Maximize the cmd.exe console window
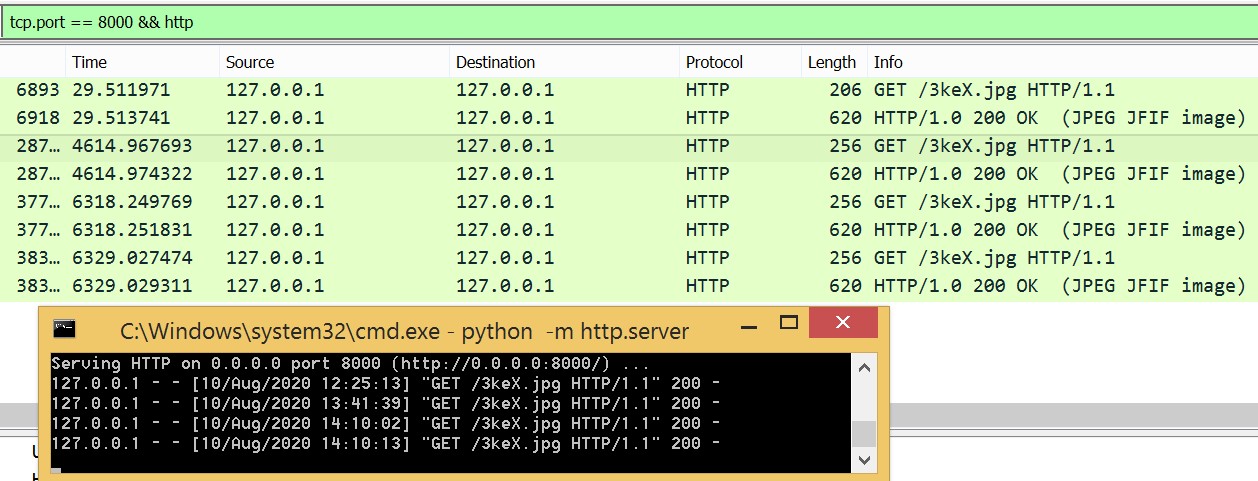The width and height of the screenshot is (1258, 481). pyautogui.click(x=789, y=323)
